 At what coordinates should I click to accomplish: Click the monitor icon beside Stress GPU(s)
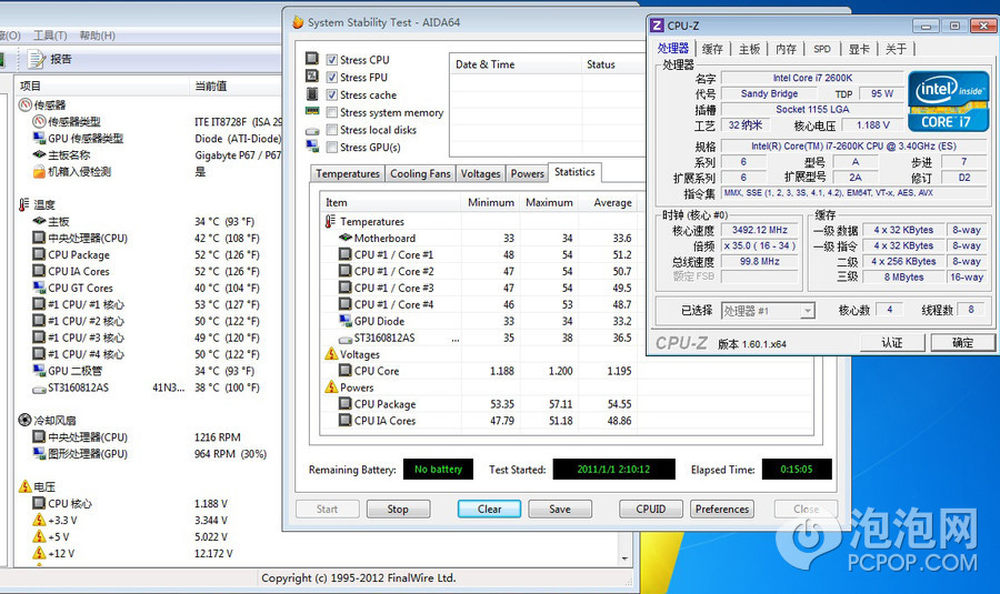click(x=312, y=146)
